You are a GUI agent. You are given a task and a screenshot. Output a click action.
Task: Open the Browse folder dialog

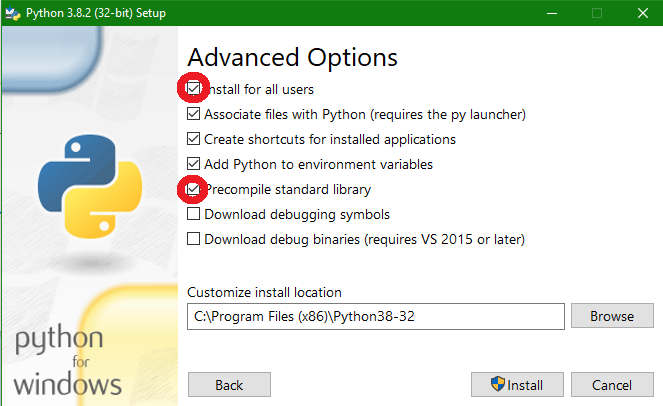(612, 316)
